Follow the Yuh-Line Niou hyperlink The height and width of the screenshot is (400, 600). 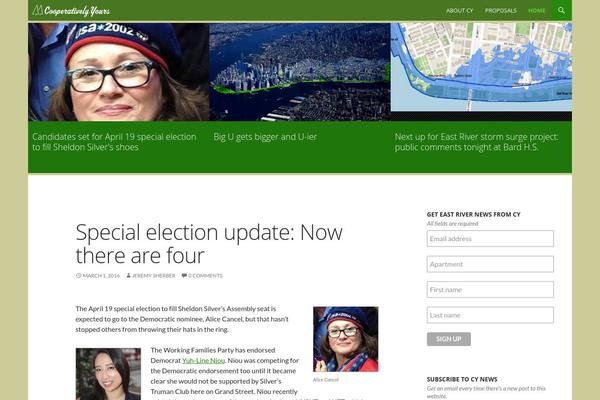pyautogui.click(x=203, y=361)
